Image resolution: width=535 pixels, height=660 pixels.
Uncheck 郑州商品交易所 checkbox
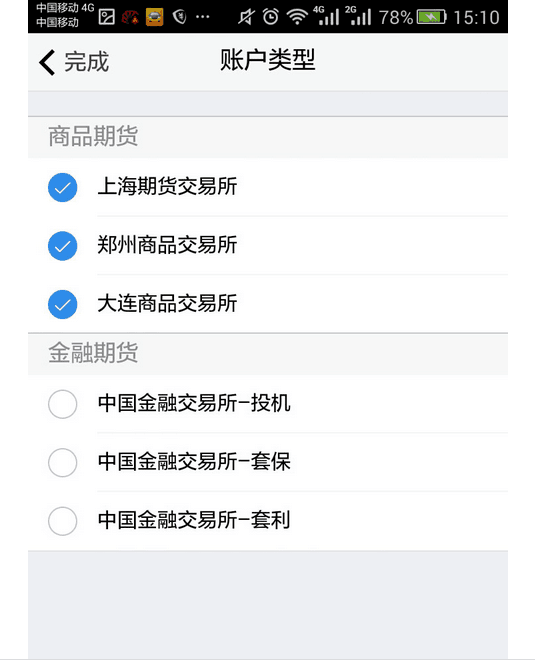tap(62, 246)
